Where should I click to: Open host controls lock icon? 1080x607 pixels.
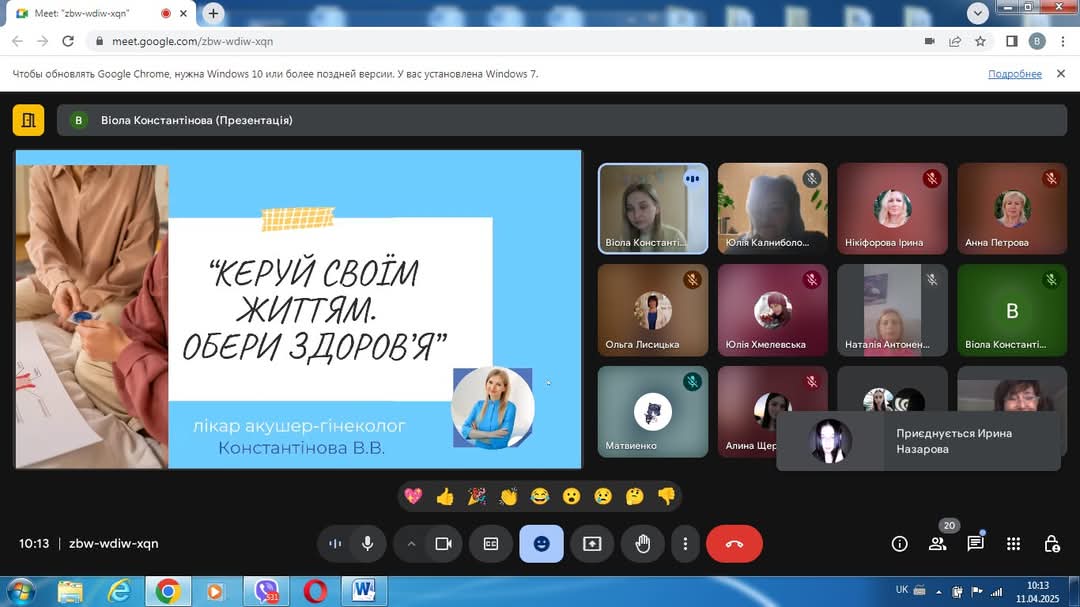pyautogui.click(x=1052, y=544)
